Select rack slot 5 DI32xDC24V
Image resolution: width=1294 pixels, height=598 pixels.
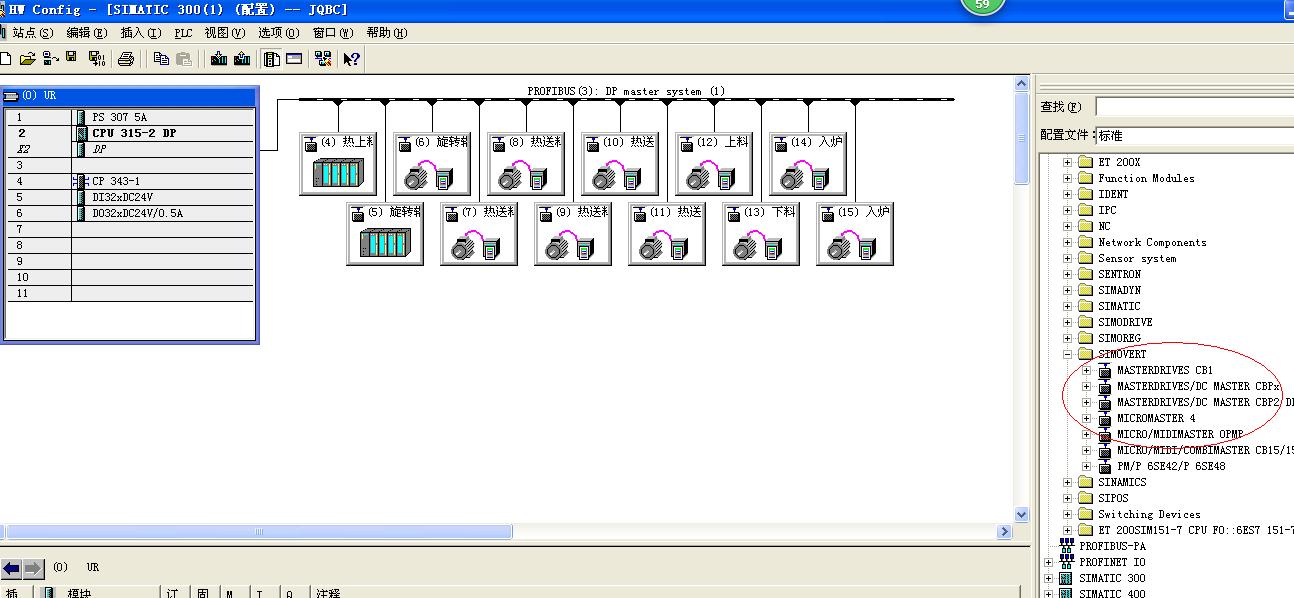[131, 197]
